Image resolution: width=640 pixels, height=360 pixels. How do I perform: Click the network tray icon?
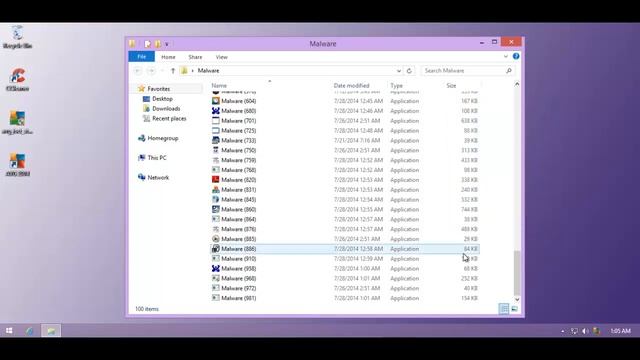point(574,331)
